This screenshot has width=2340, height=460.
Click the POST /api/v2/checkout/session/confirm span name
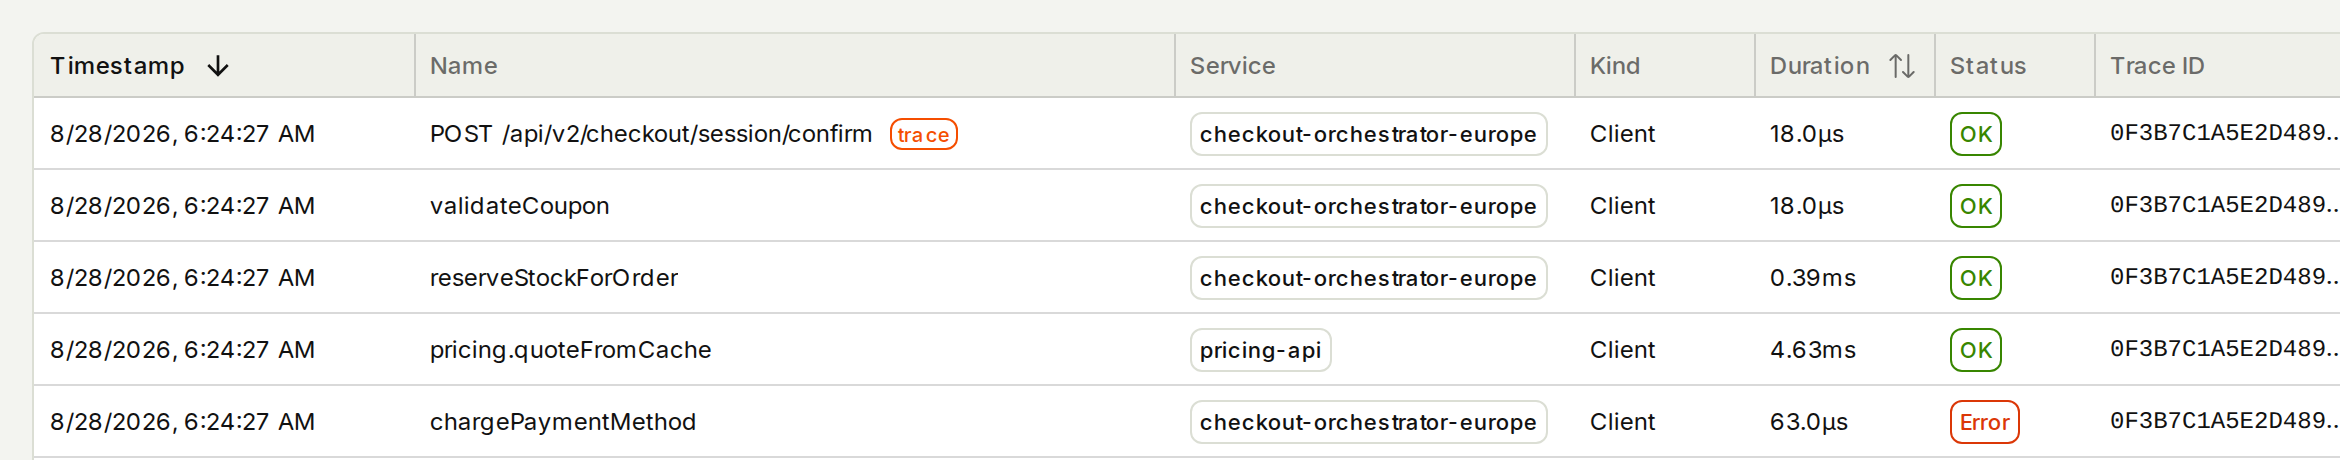(x=650, y=134)
